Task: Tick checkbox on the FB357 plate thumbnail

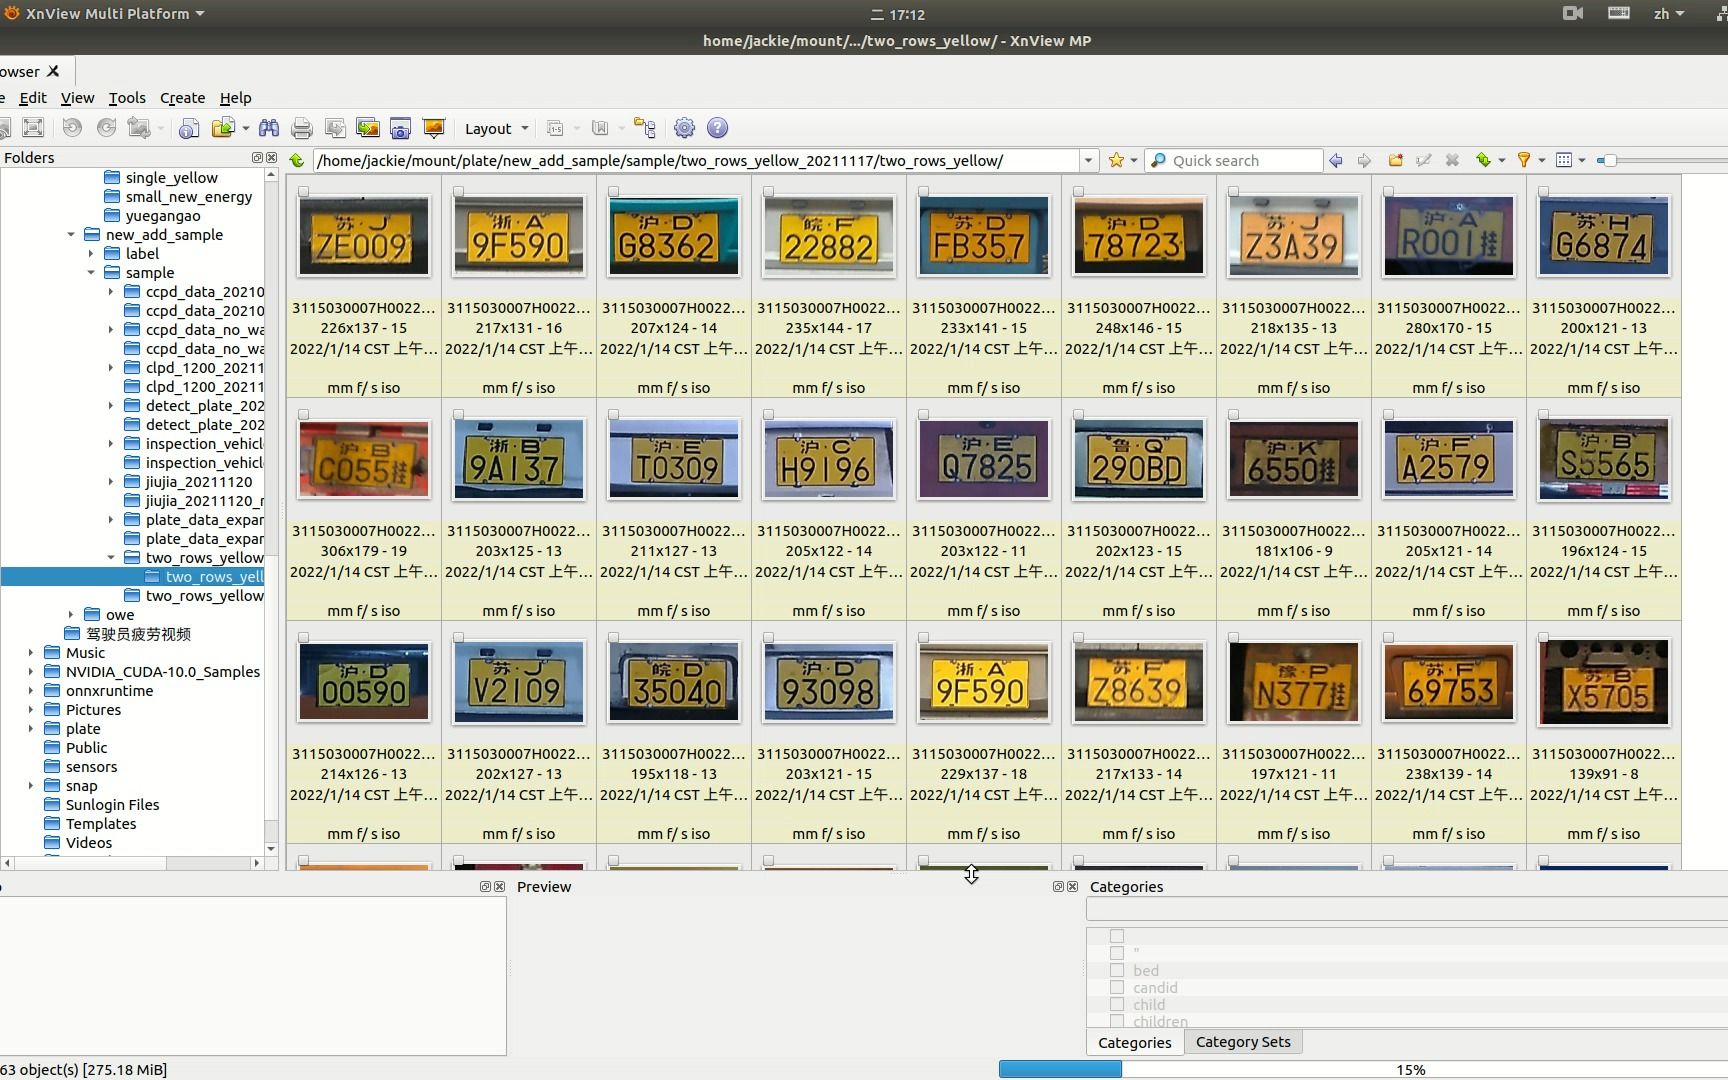Action: click(x=924, y=192)
